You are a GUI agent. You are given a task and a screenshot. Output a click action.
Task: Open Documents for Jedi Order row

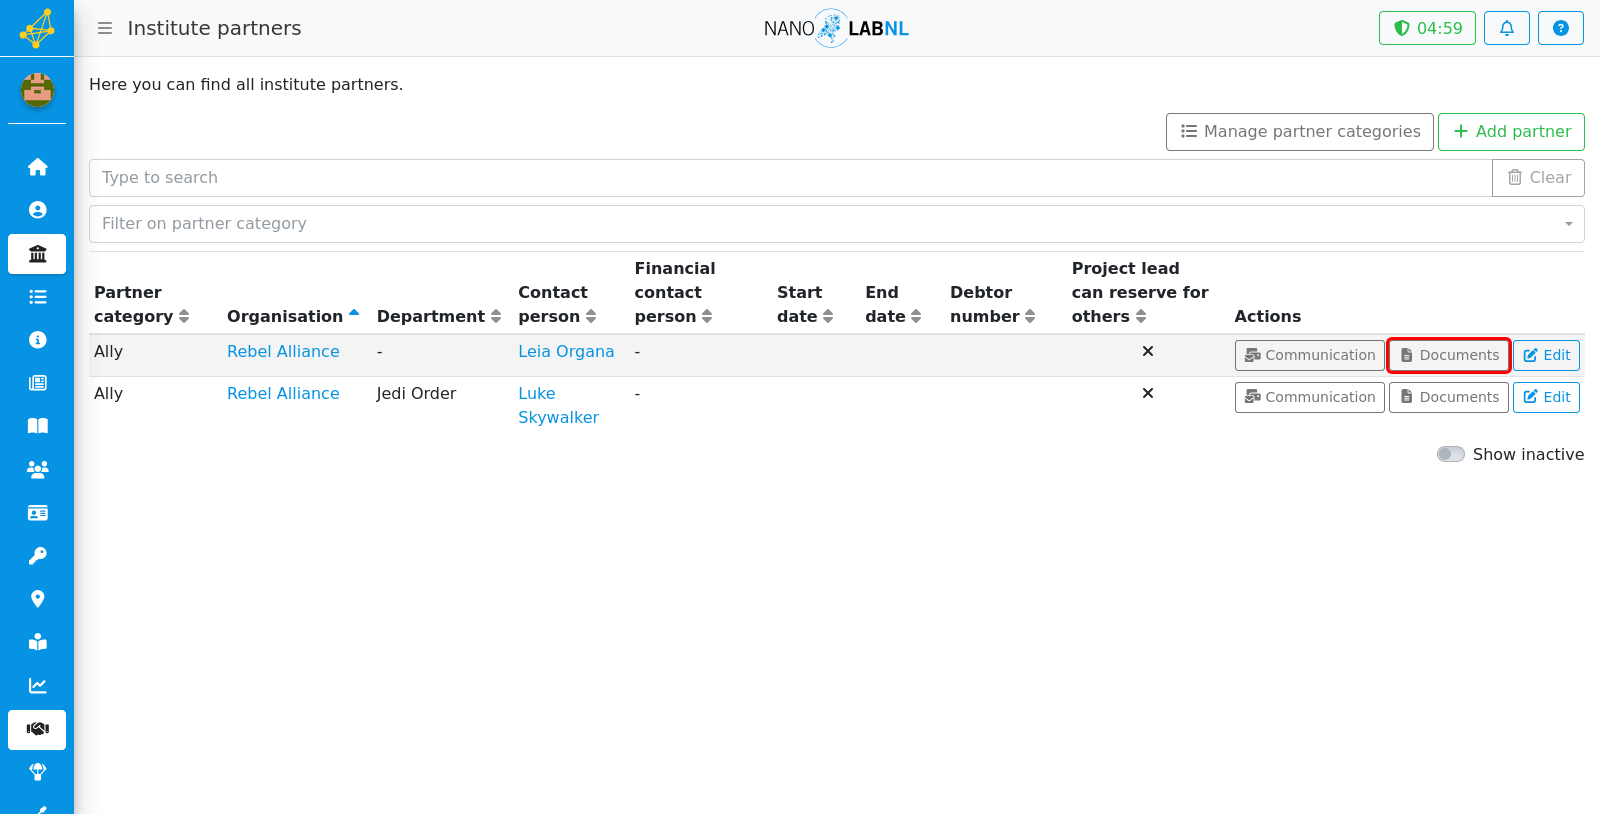[1449, 397]
